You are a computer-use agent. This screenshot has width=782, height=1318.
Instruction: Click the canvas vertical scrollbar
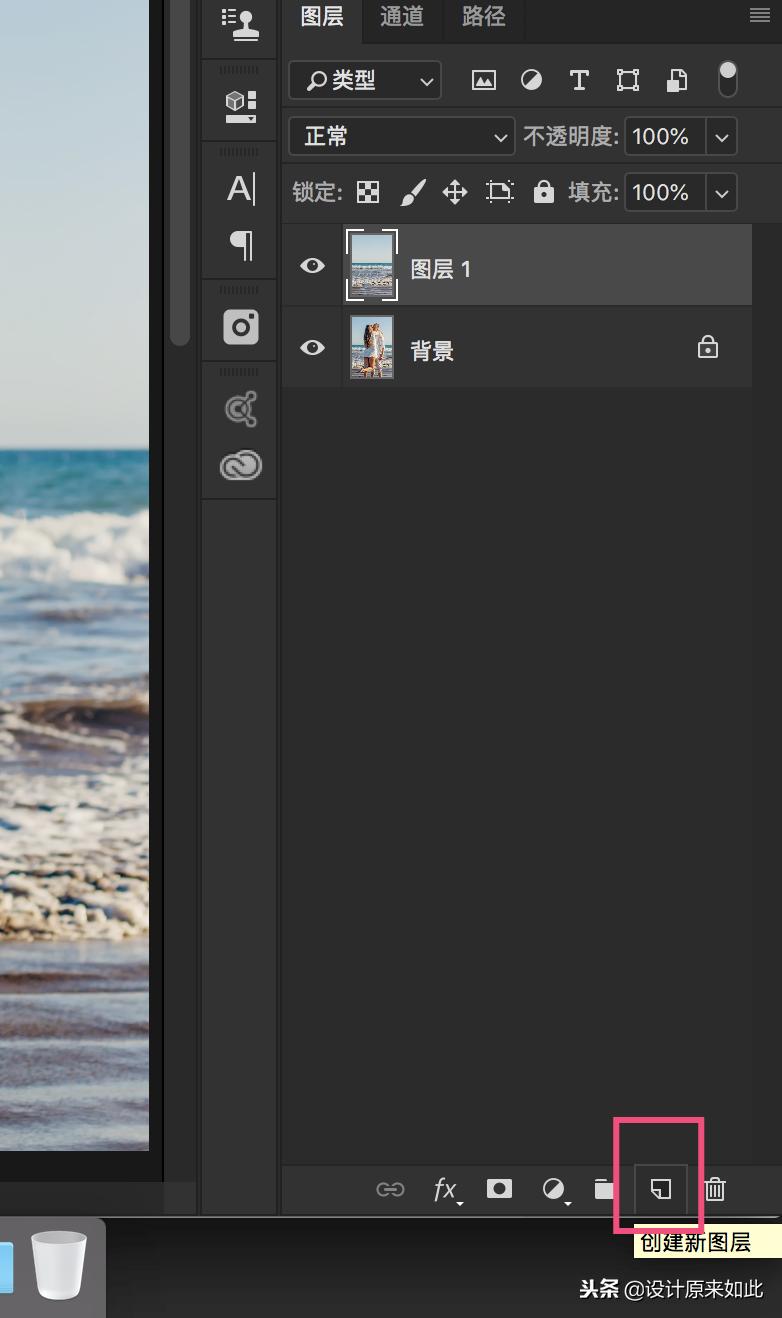[179, 172]
